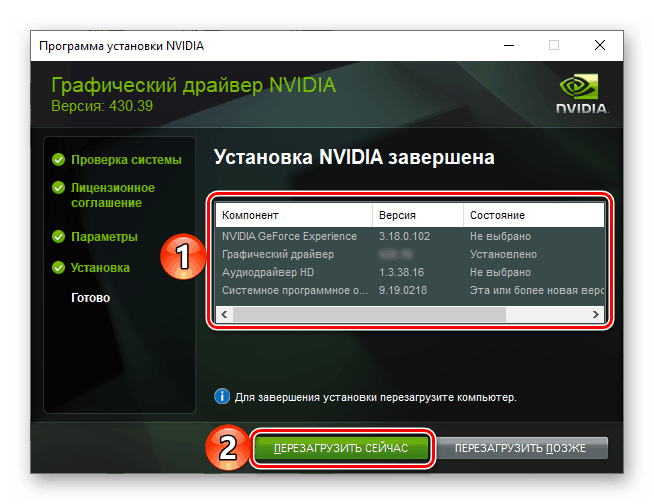This screenshot has height=504, width=654.
Task: Click Эта или более новая status cell
Action: (537, 290)
